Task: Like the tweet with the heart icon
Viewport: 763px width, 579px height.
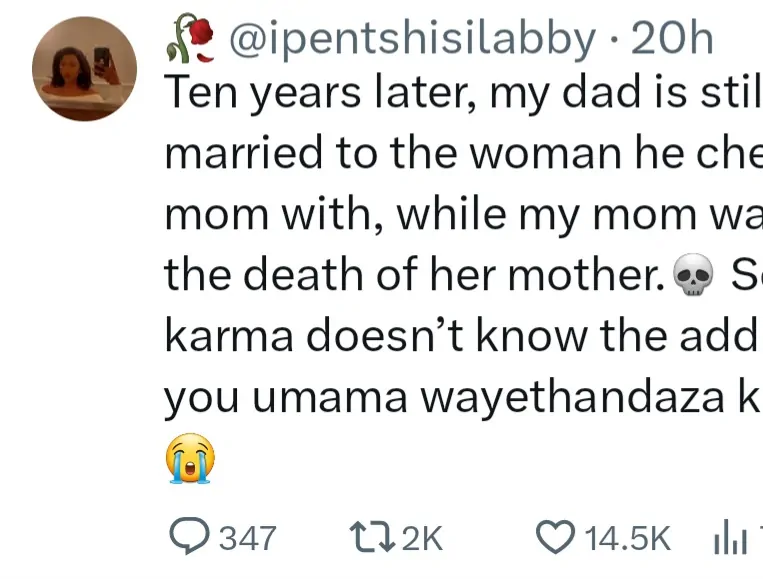Action: click(x=553, y=537)
